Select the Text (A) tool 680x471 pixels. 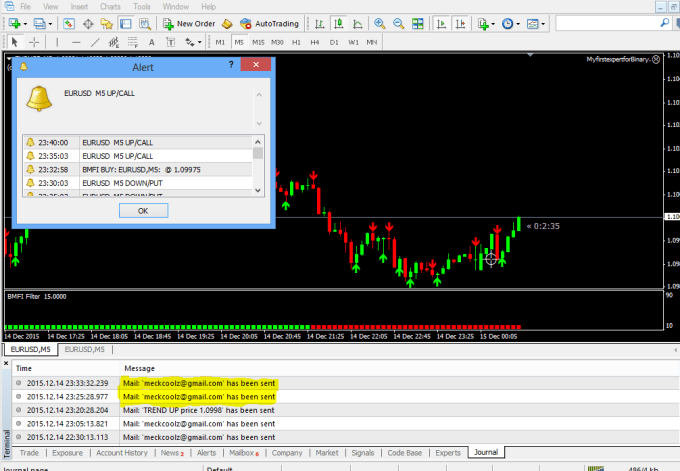point(151,42)
